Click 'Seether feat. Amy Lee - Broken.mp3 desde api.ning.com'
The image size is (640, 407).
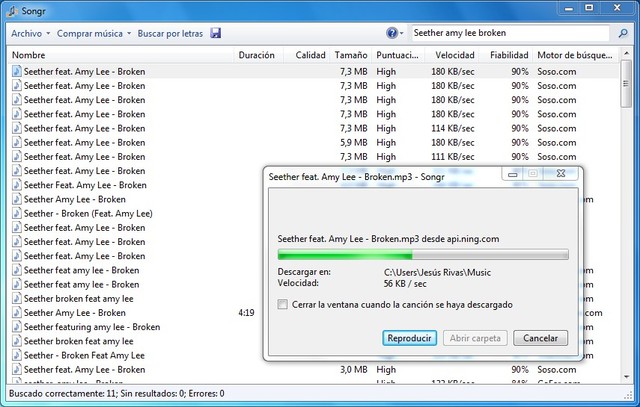388,239
